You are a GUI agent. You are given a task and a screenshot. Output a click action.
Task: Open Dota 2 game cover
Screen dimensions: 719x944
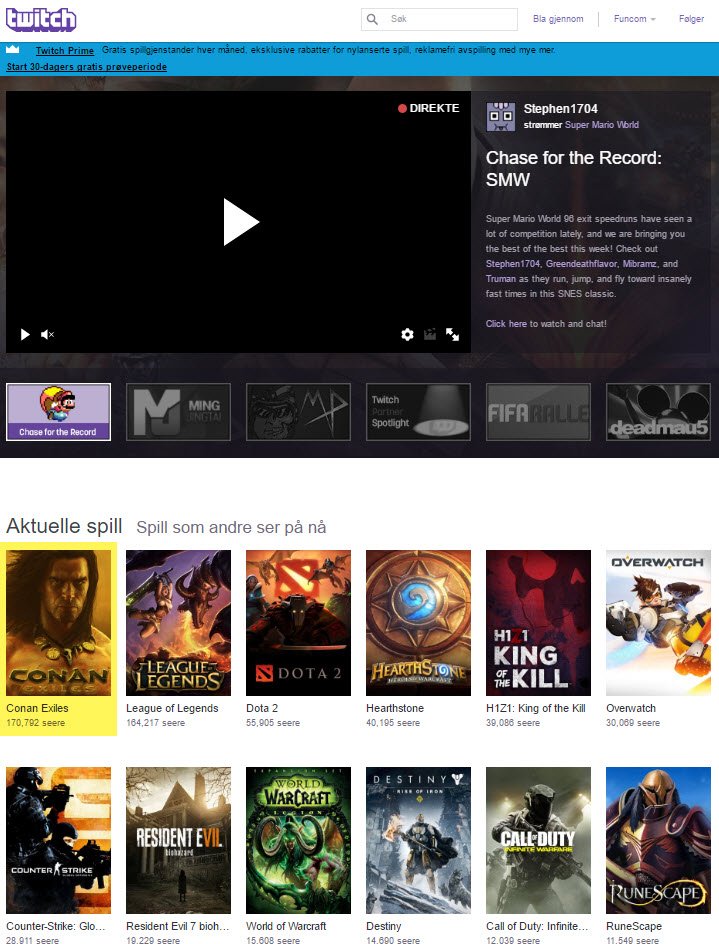click(x=298, y=623)
